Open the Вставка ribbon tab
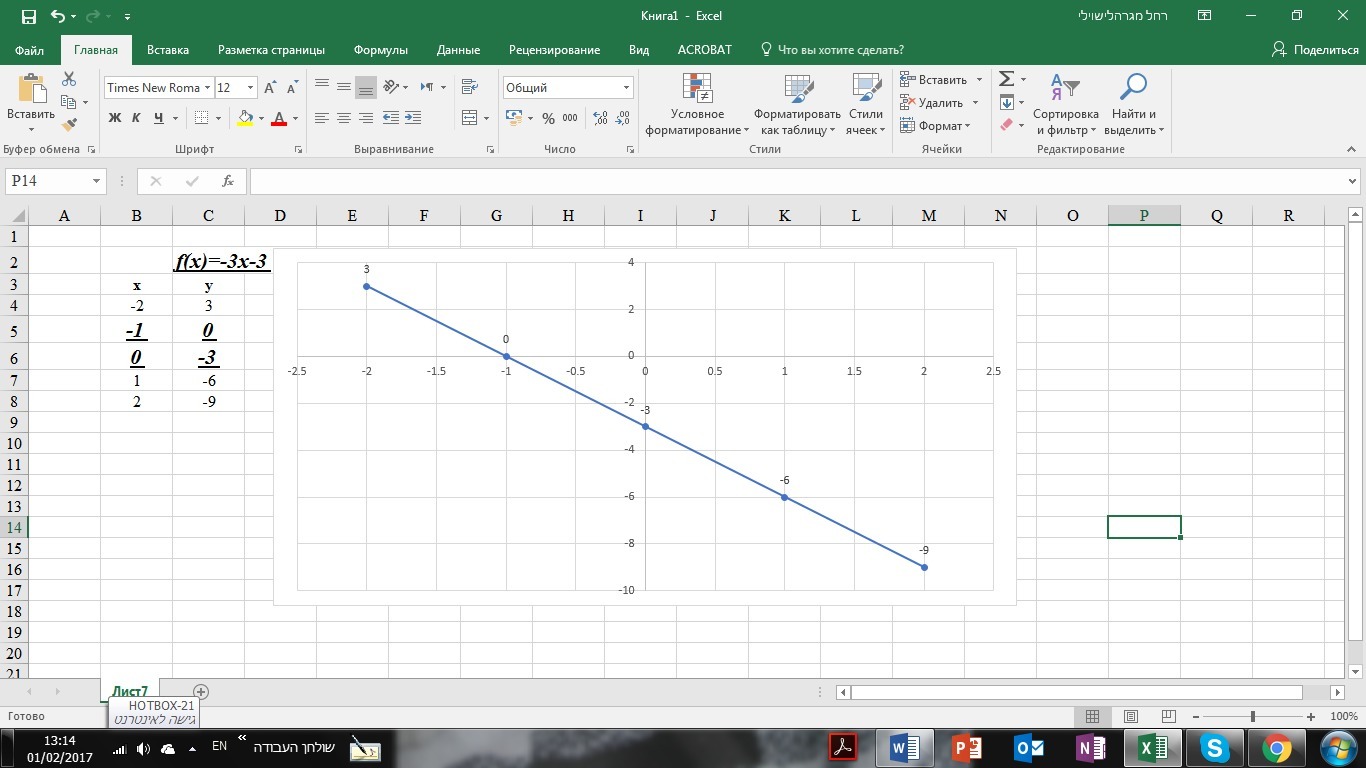 click(168, 50)
